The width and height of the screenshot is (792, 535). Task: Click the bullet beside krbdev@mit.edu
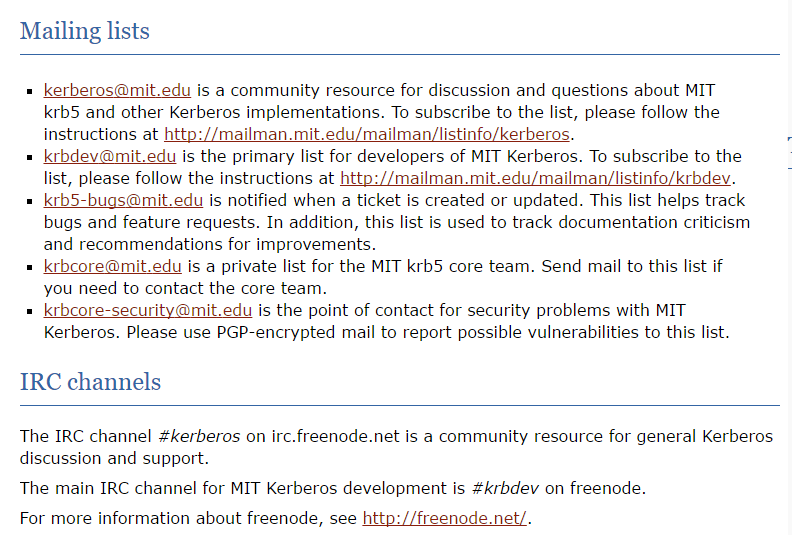pos(30,158)
